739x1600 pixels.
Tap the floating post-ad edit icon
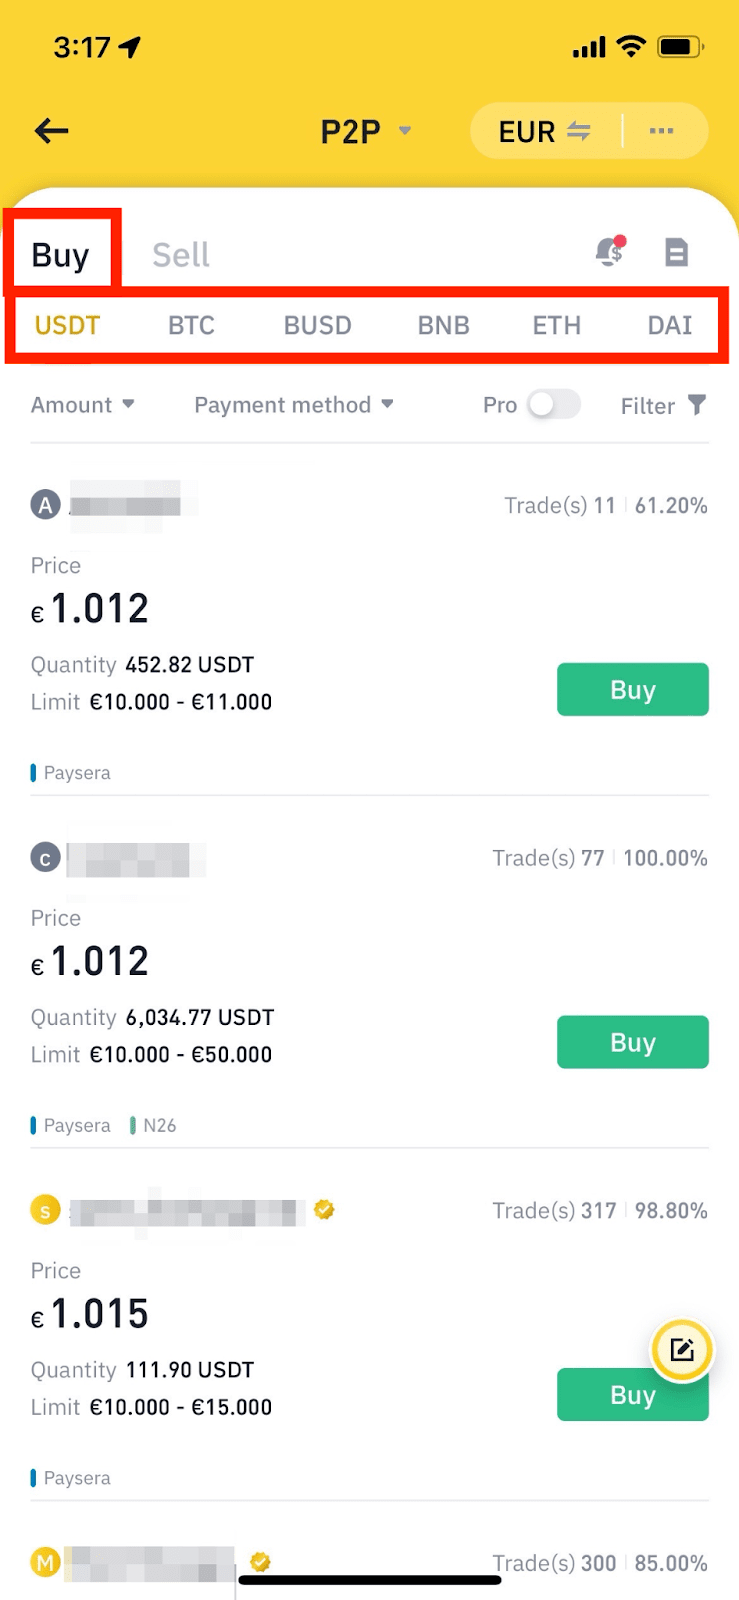tap(682, 1349)
